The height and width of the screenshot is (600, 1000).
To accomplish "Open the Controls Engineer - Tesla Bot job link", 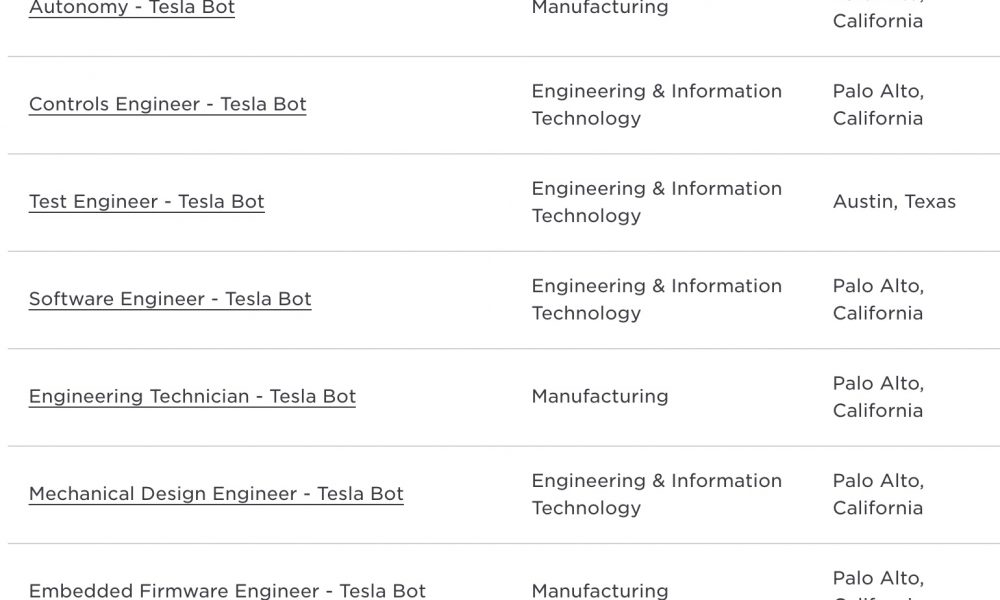I will coord(168,104).
